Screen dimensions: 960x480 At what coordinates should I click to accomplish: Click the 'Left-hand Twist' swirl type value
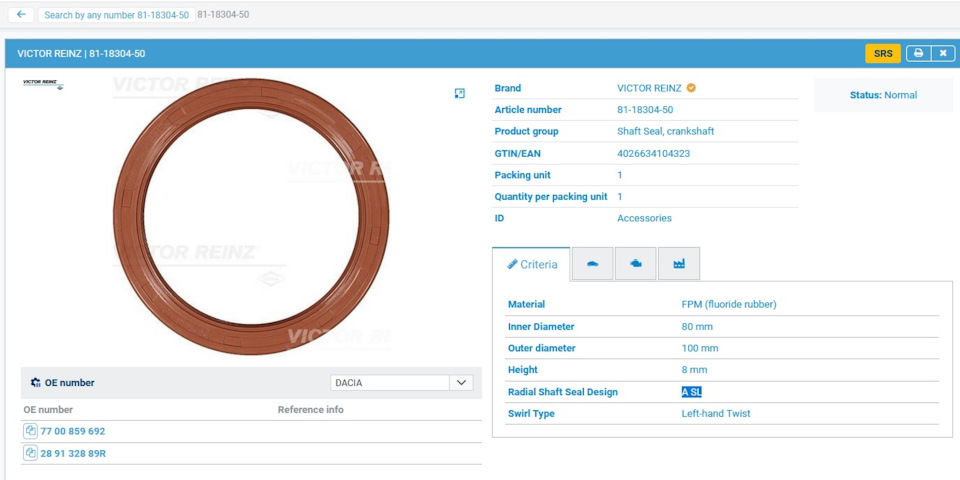click(716, 413)
